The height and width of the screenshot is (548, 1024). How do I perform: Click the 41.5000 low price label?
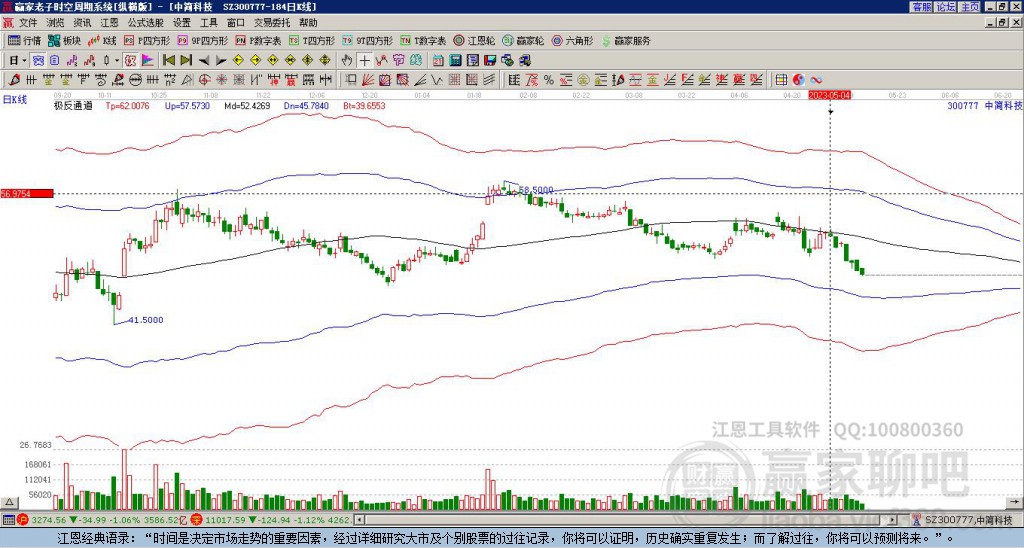point(146,320)
